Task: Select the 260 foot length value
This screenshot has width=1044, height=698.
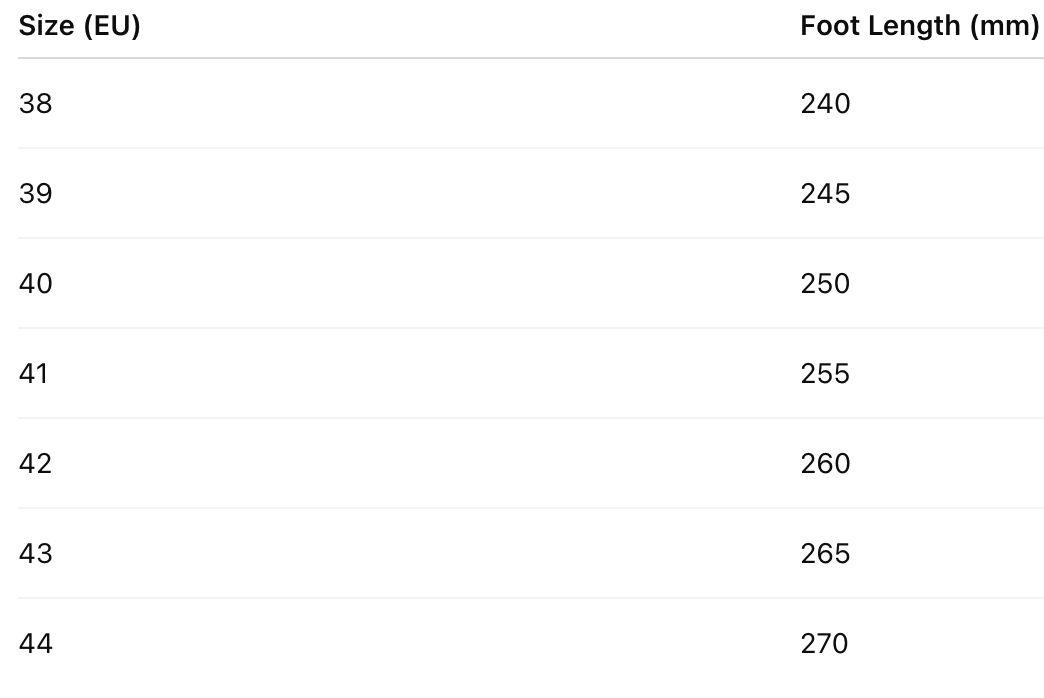Action: pos(825,464)
